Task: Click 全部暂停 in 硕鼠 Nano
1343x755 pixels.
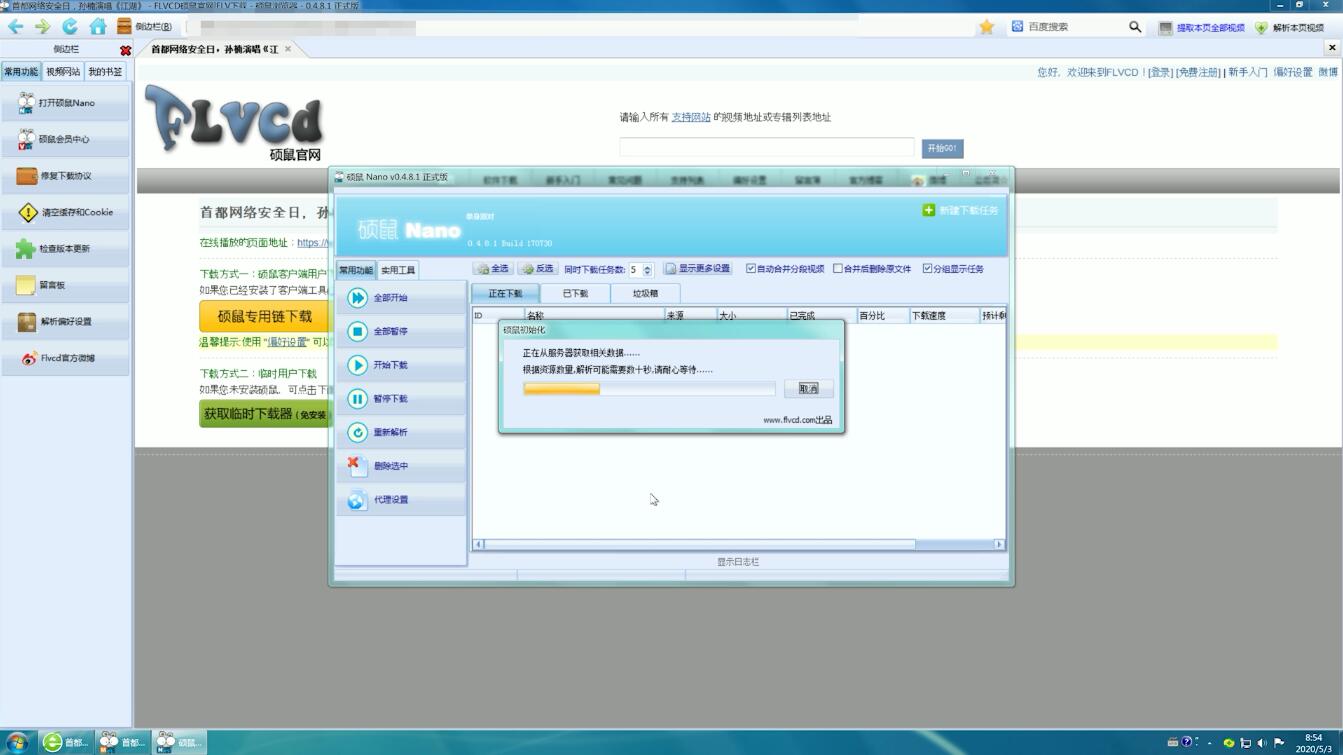Action: point(401,331)
